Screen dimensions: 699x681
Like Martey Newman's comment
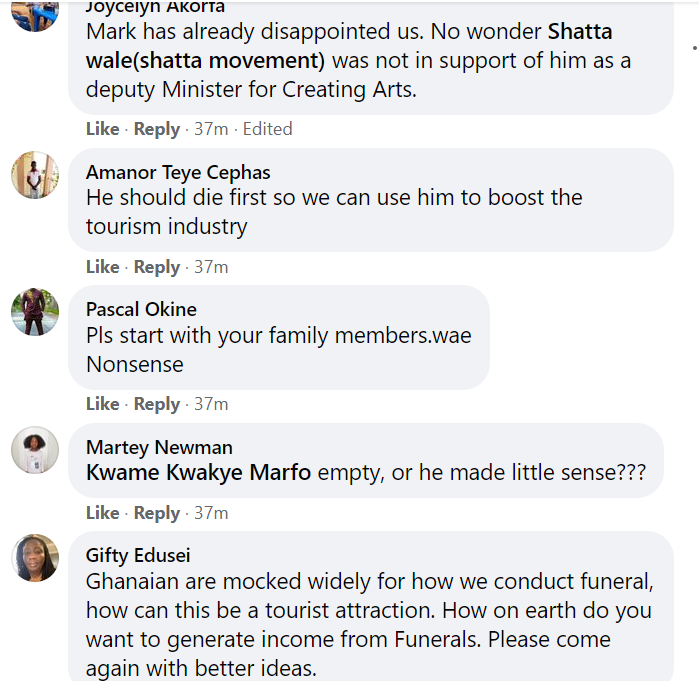(102, 513)
